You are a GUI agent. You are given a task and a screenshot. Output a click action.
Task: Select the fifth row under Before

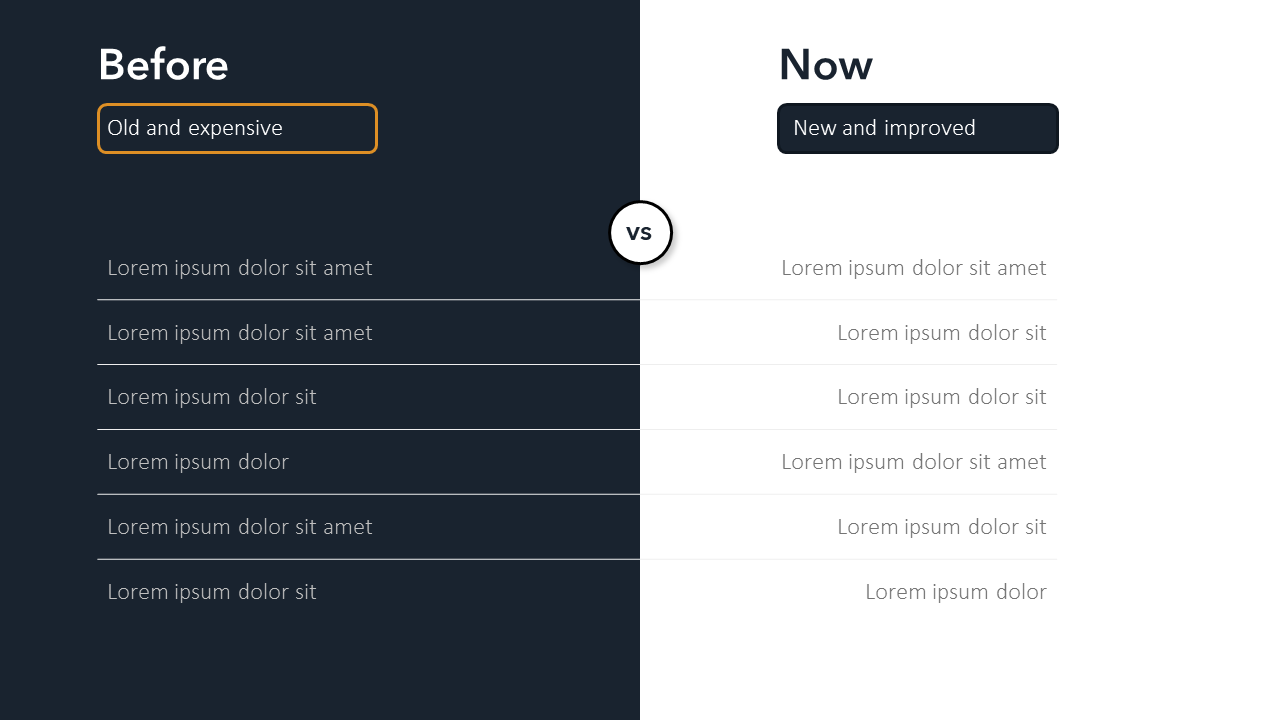click(240, 527)
